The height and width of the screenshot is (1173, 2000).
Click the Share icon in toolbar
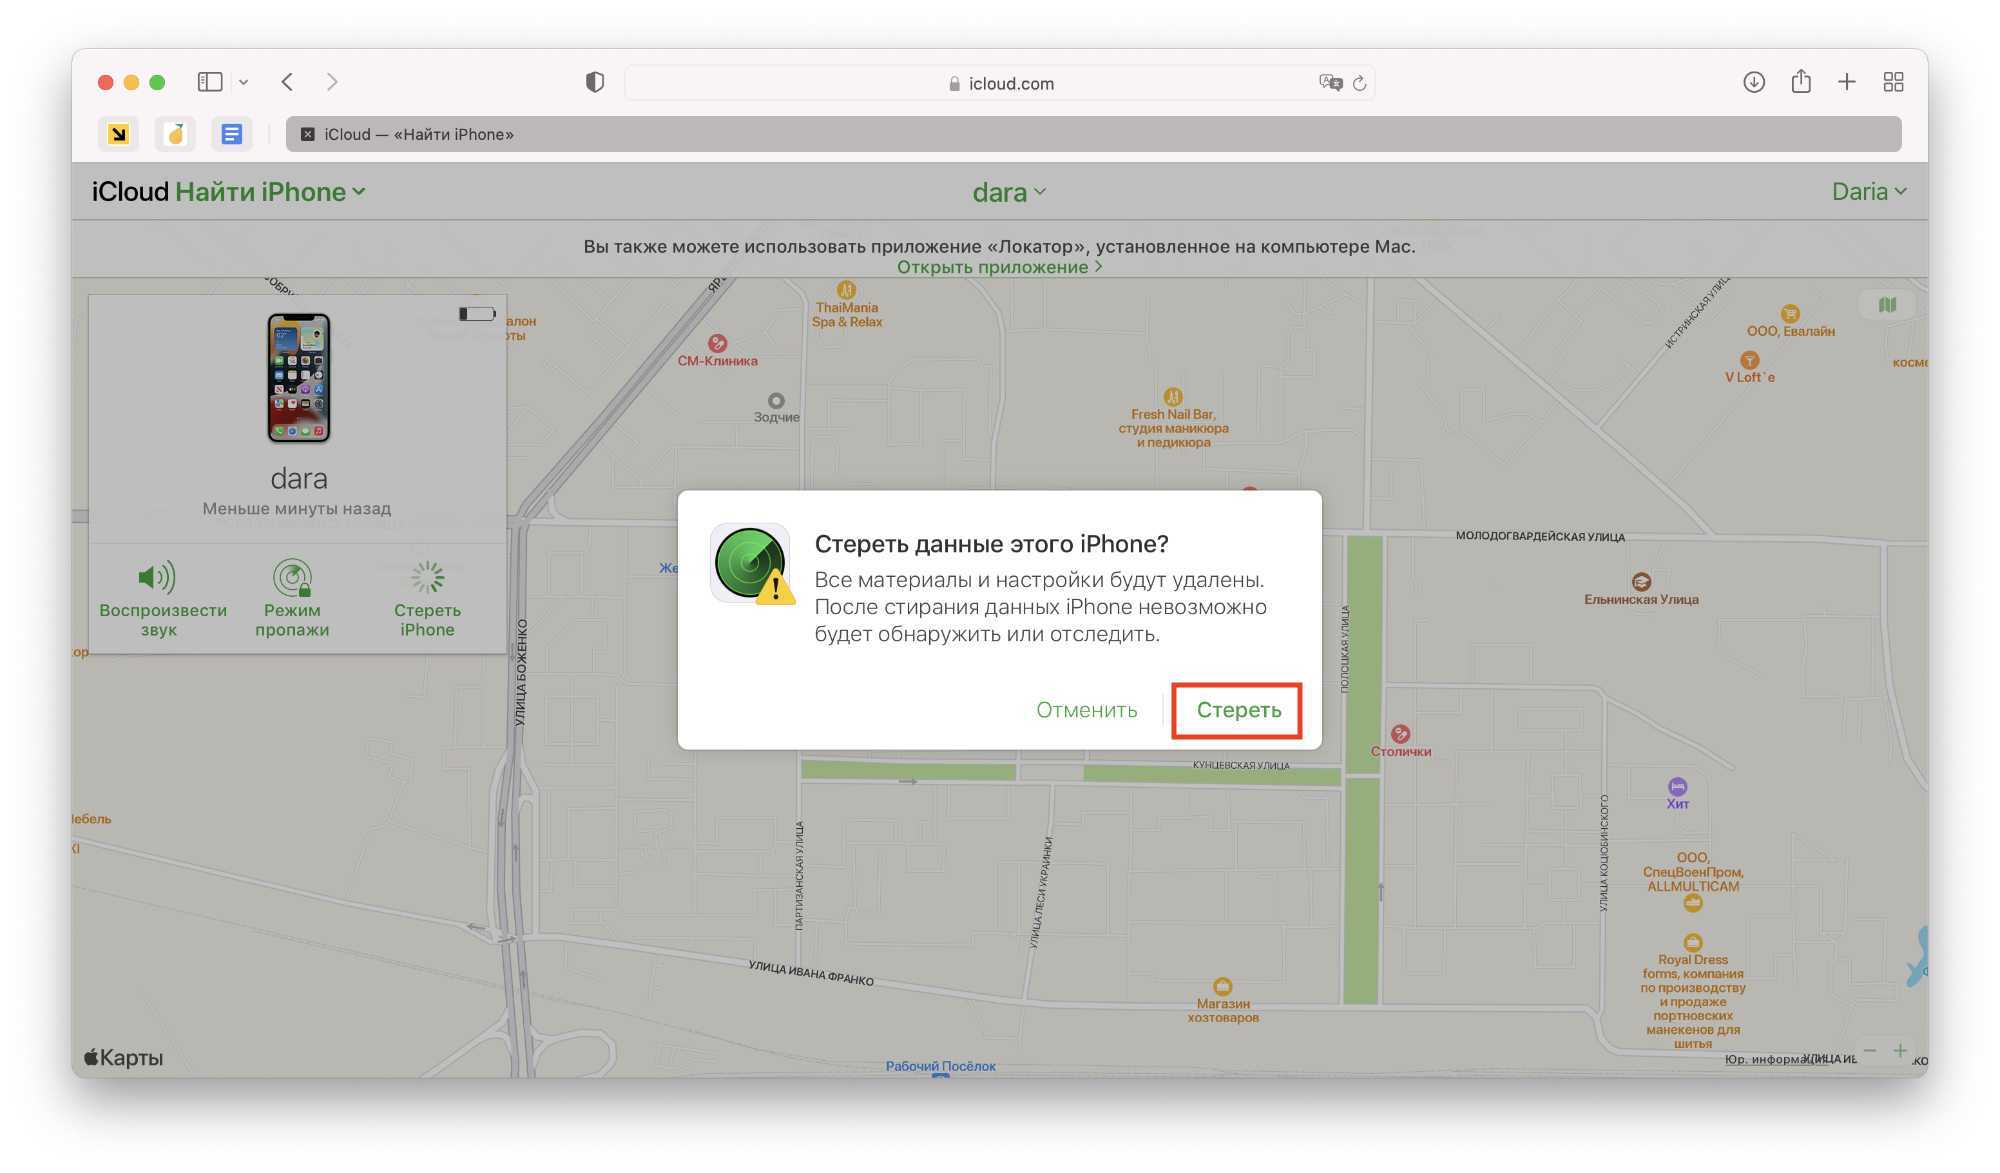click(x=1801, y=82)
